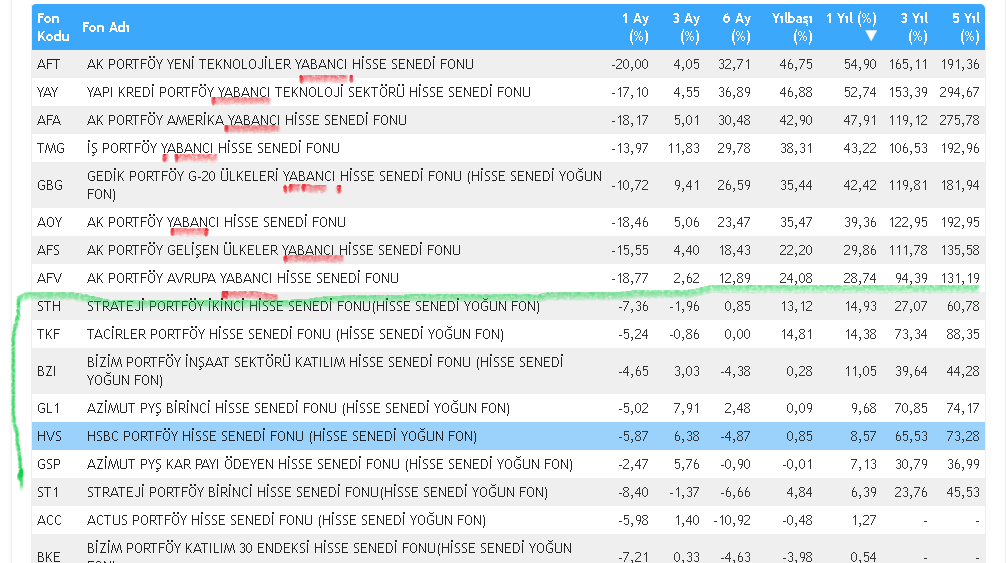Select fund code AFV
This screenshot has height=563, width=1006.
[x=49, y=279]
